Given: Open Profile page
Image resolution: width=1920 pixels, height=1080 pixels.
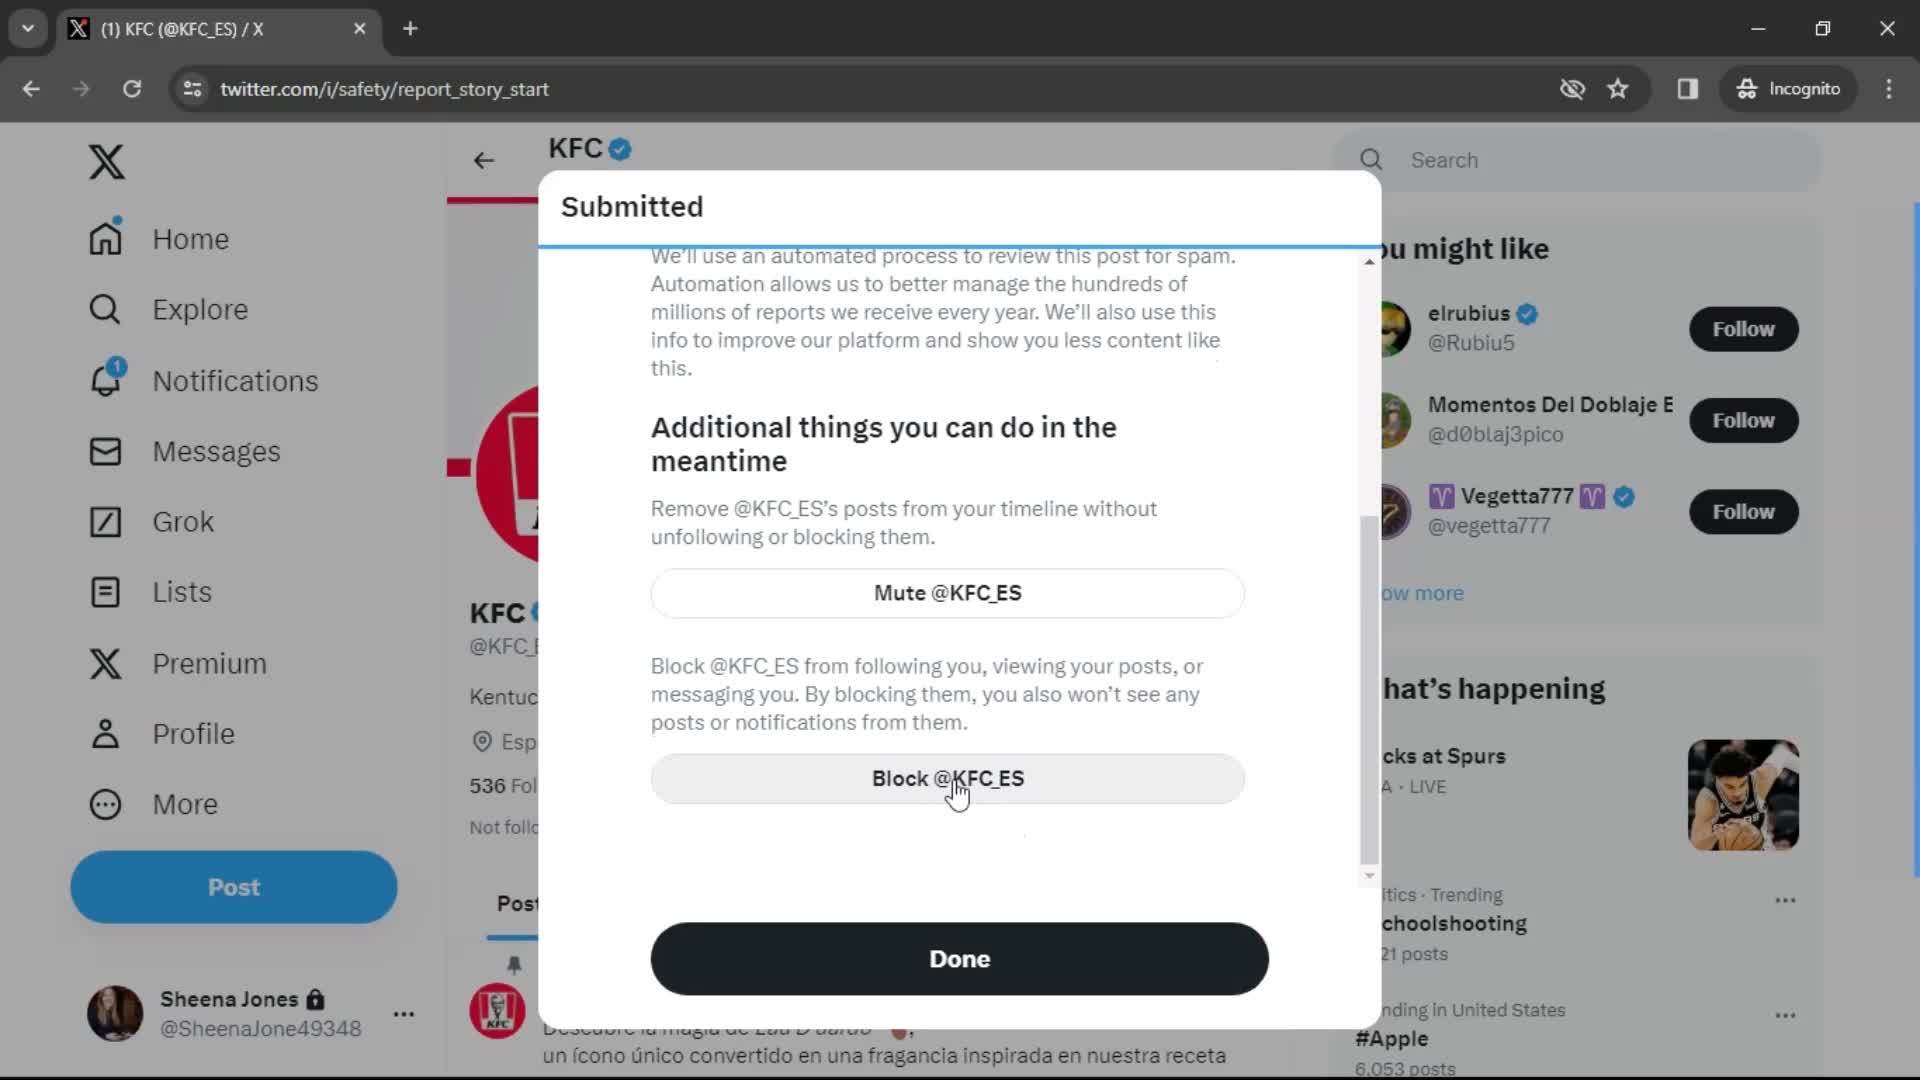Looking at the screenshot, I should pyautogui.click(x=195, y=733).
